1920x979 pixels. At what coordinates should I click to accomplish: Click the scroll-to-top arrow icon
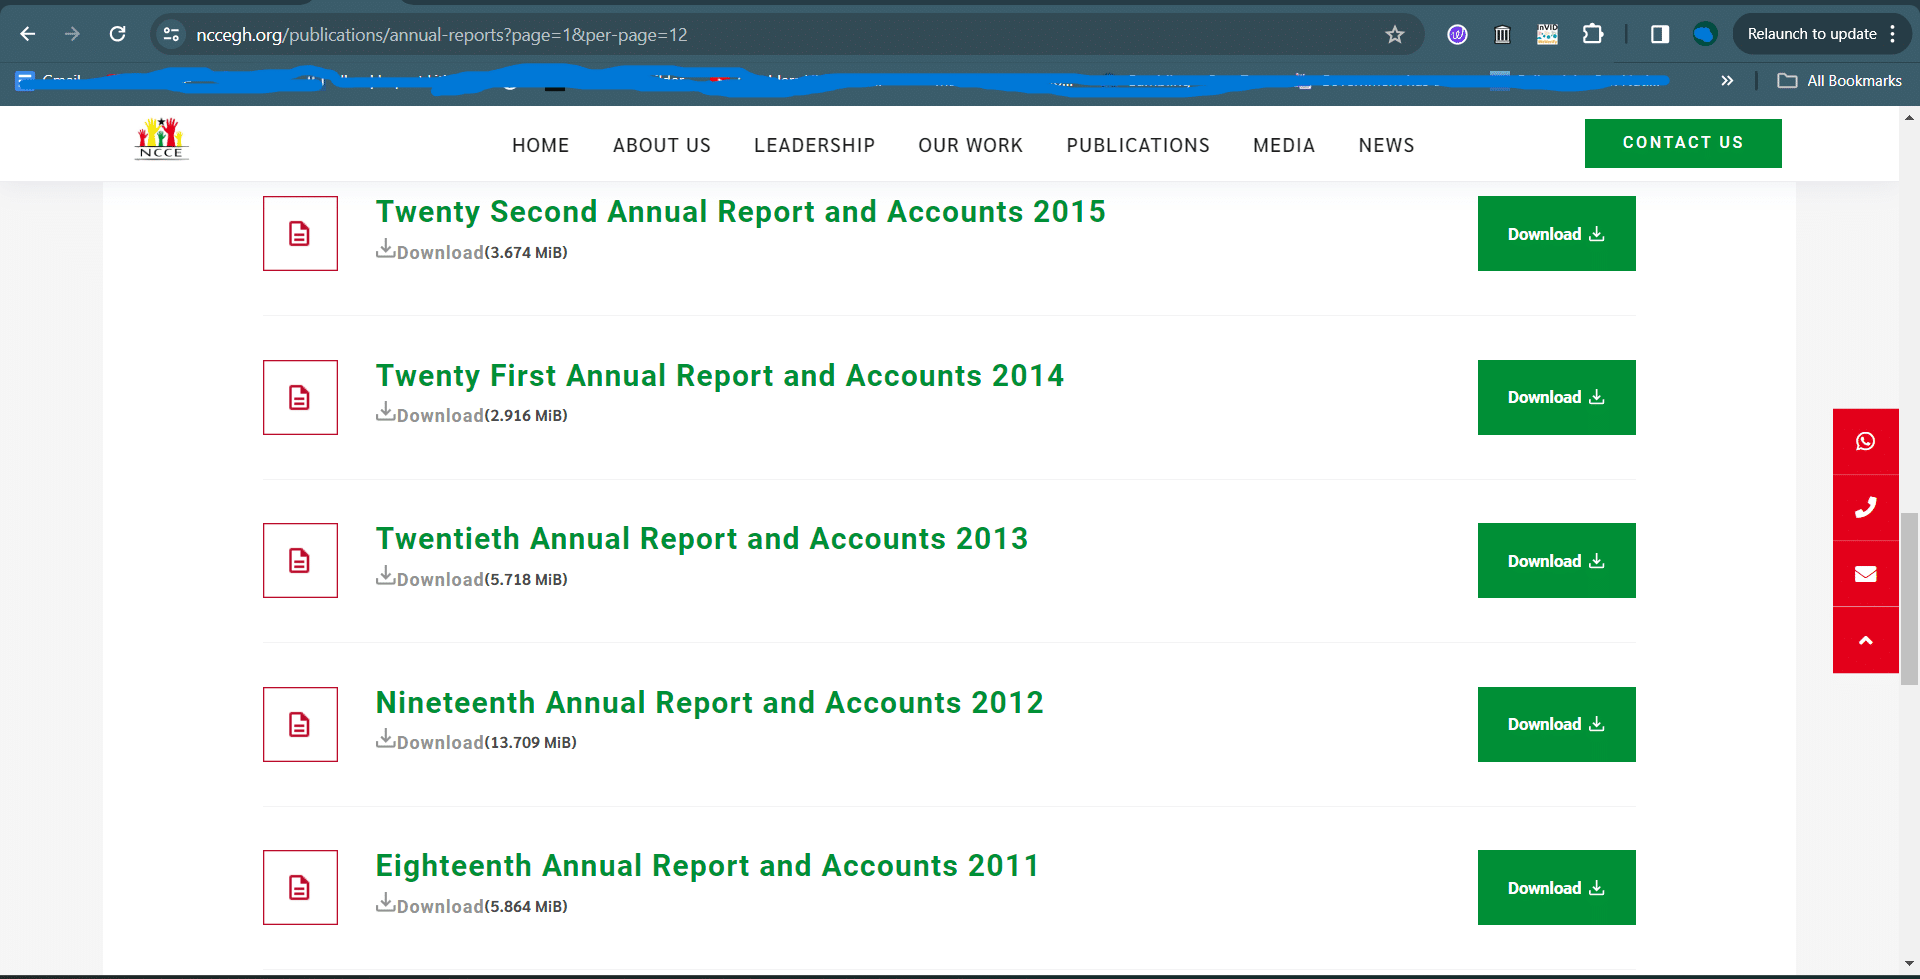pyautogui.click(x=1865, y=640)
